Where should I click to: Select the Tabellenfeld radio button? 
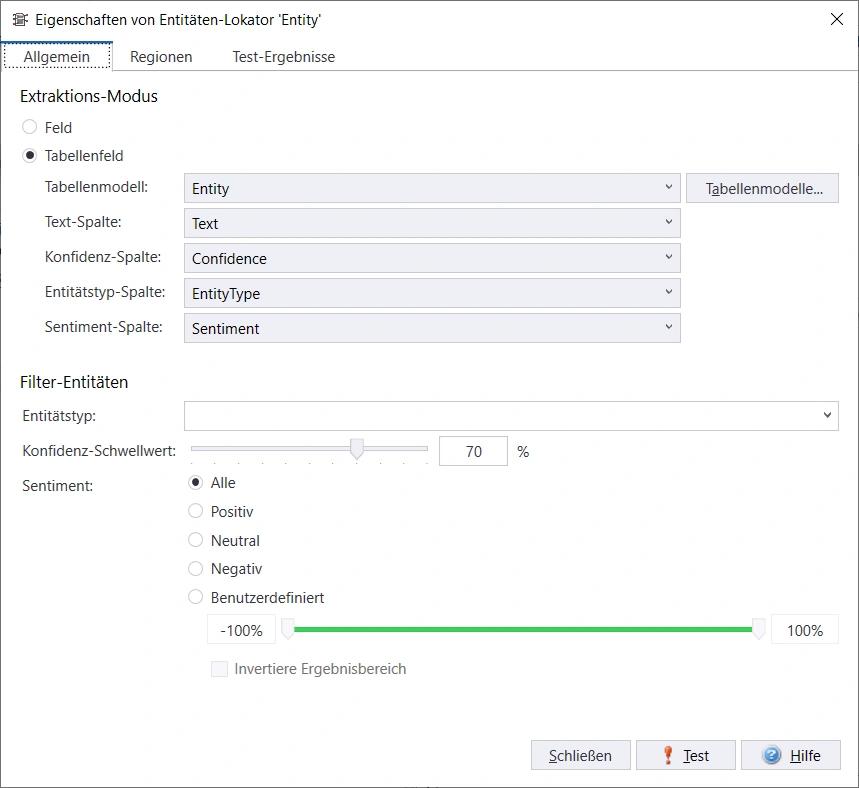[x=30, y=156]
